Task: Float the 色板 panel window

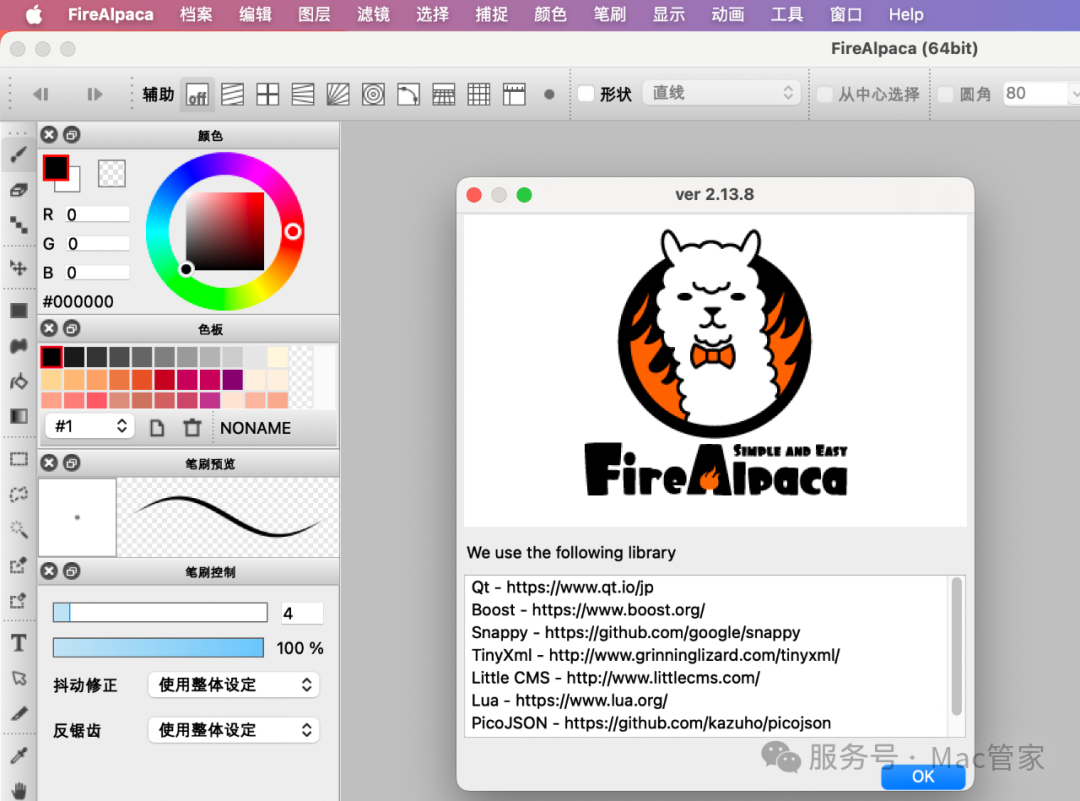Action: (x=72, y=329)
